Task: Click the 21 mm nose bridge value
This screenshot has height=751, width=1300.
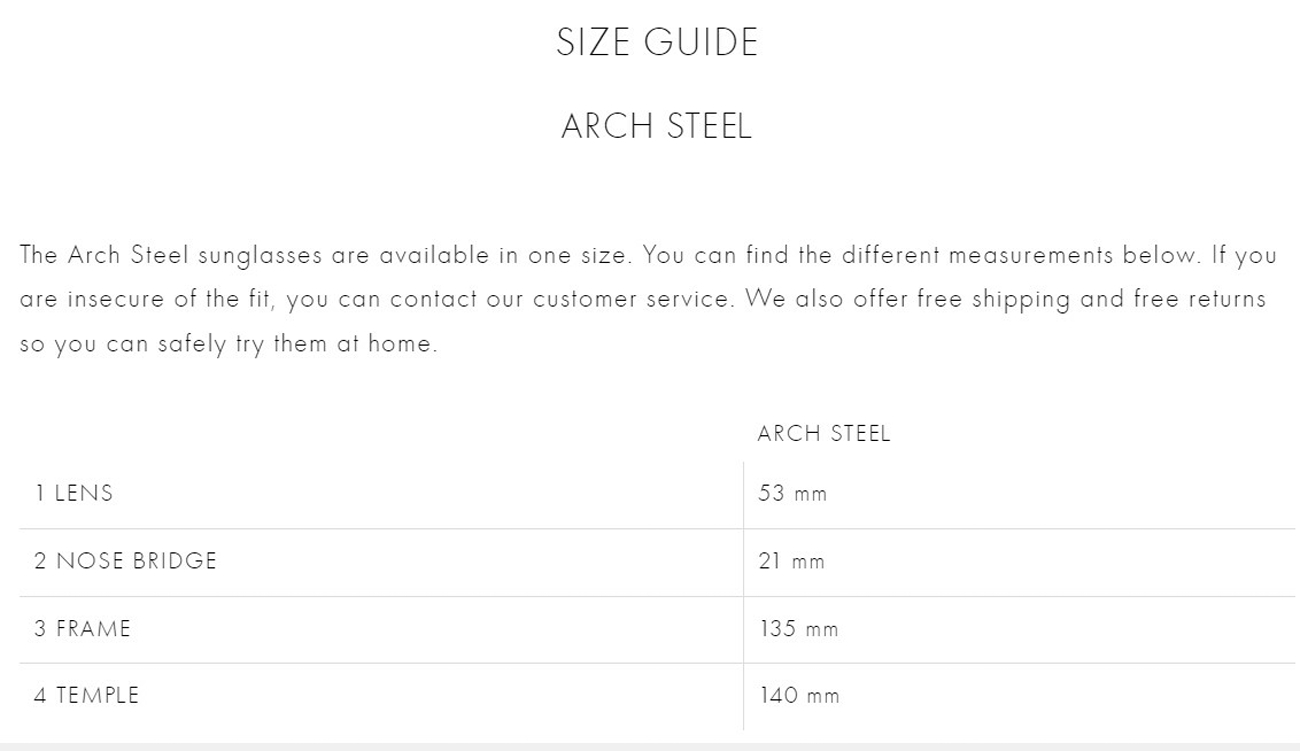Action: tap(792, 561)
